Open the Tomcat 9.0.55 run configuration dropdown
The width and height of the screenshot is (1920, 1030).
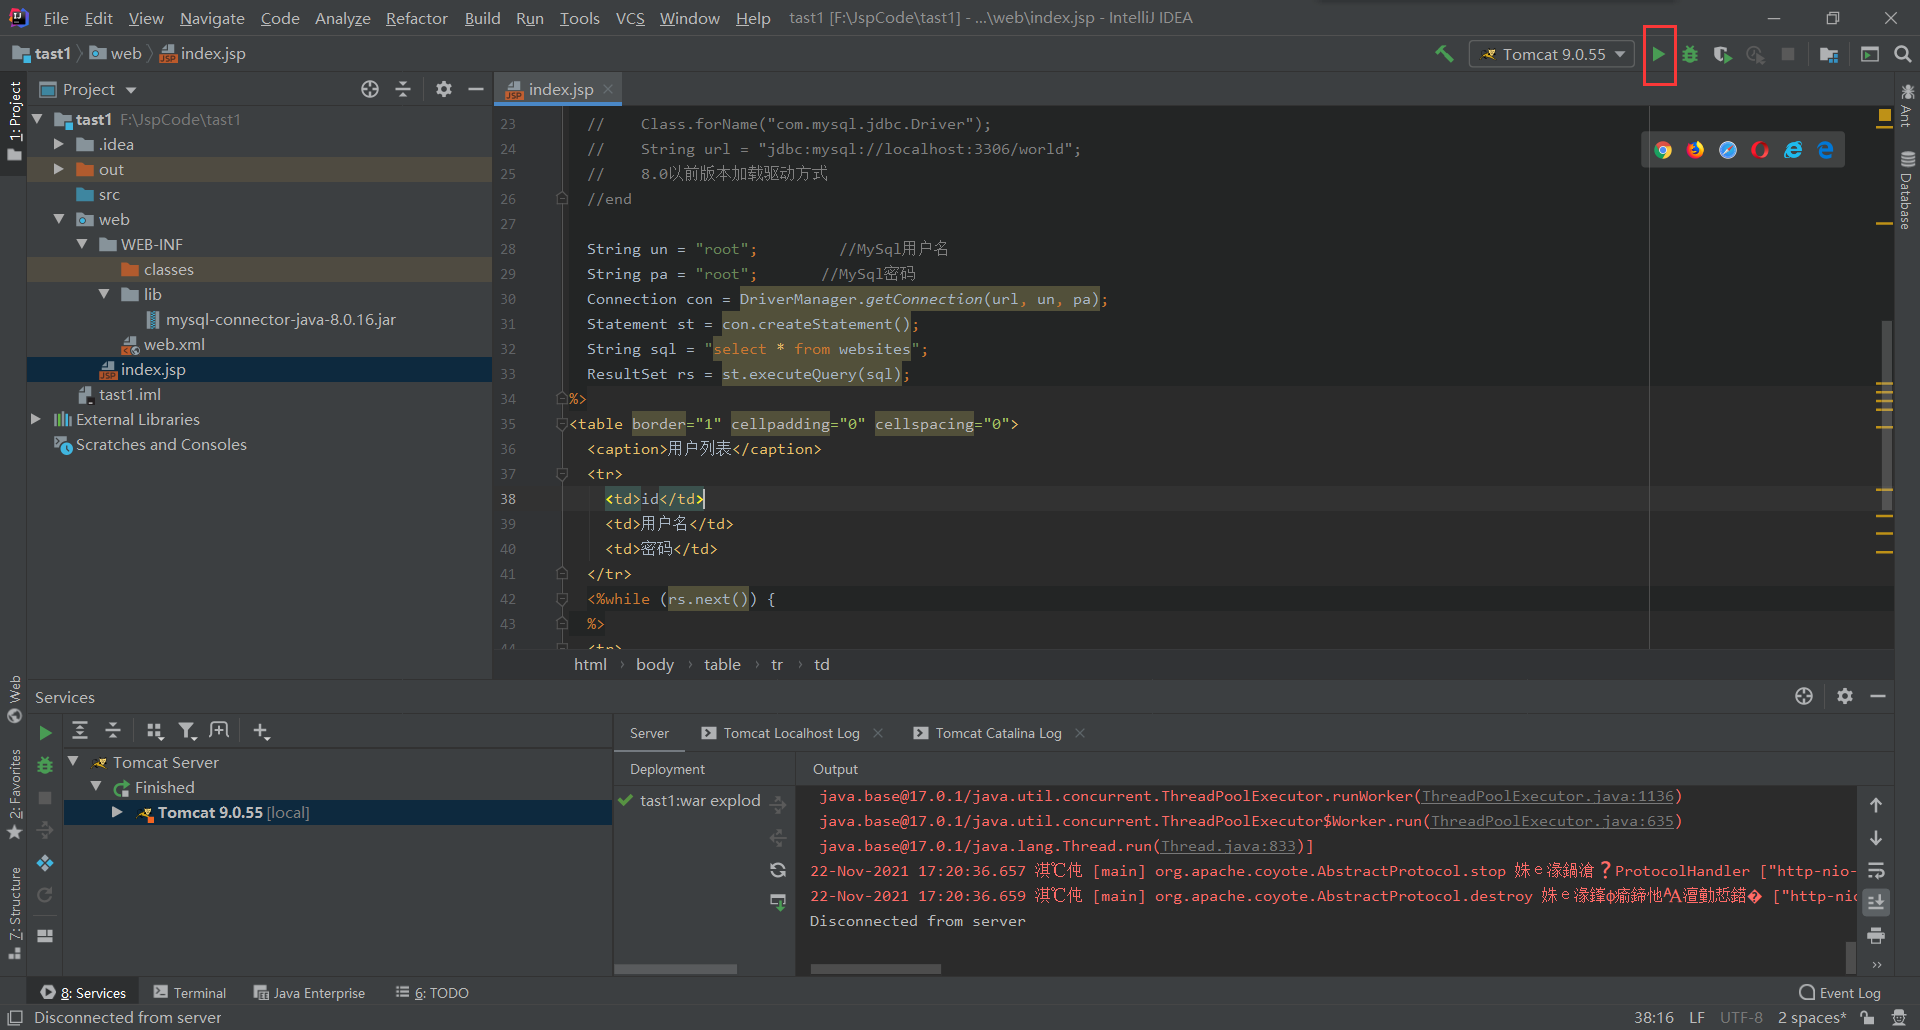point(1552,54)
